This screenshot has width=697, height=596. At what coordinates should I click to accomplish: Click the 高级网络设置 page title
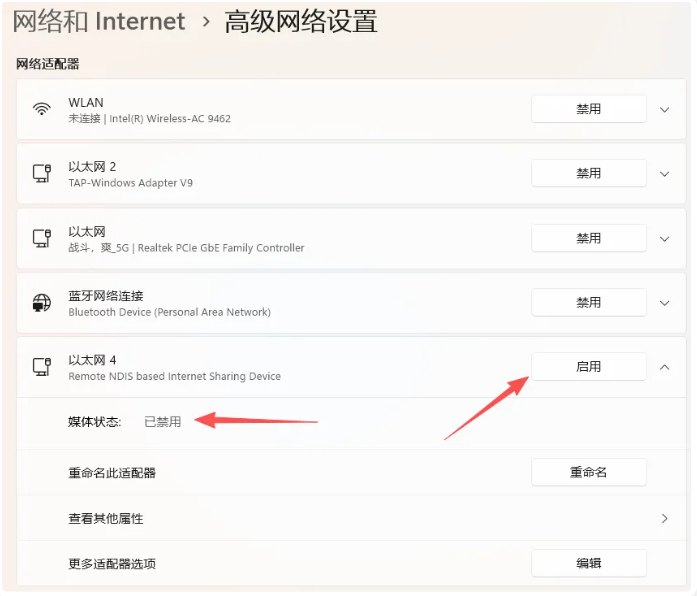pos(301,21)
